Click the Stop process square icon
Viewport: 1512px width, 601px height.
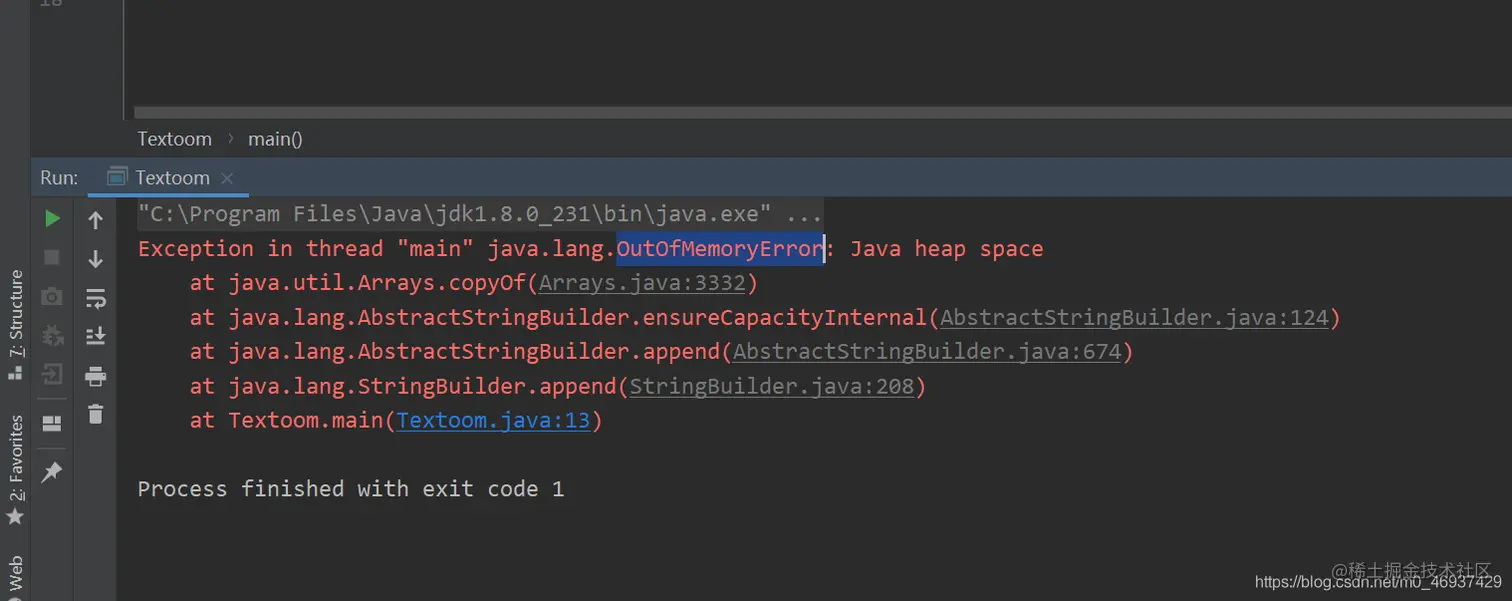tap(52, 258)
